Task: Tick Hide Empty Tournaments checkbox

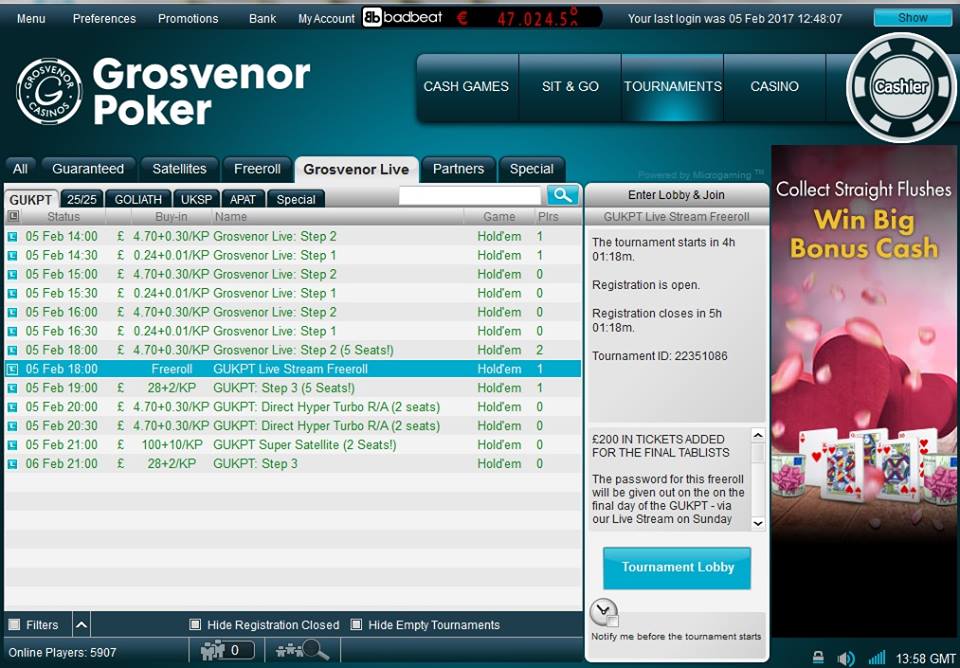Action: point(356,625)
